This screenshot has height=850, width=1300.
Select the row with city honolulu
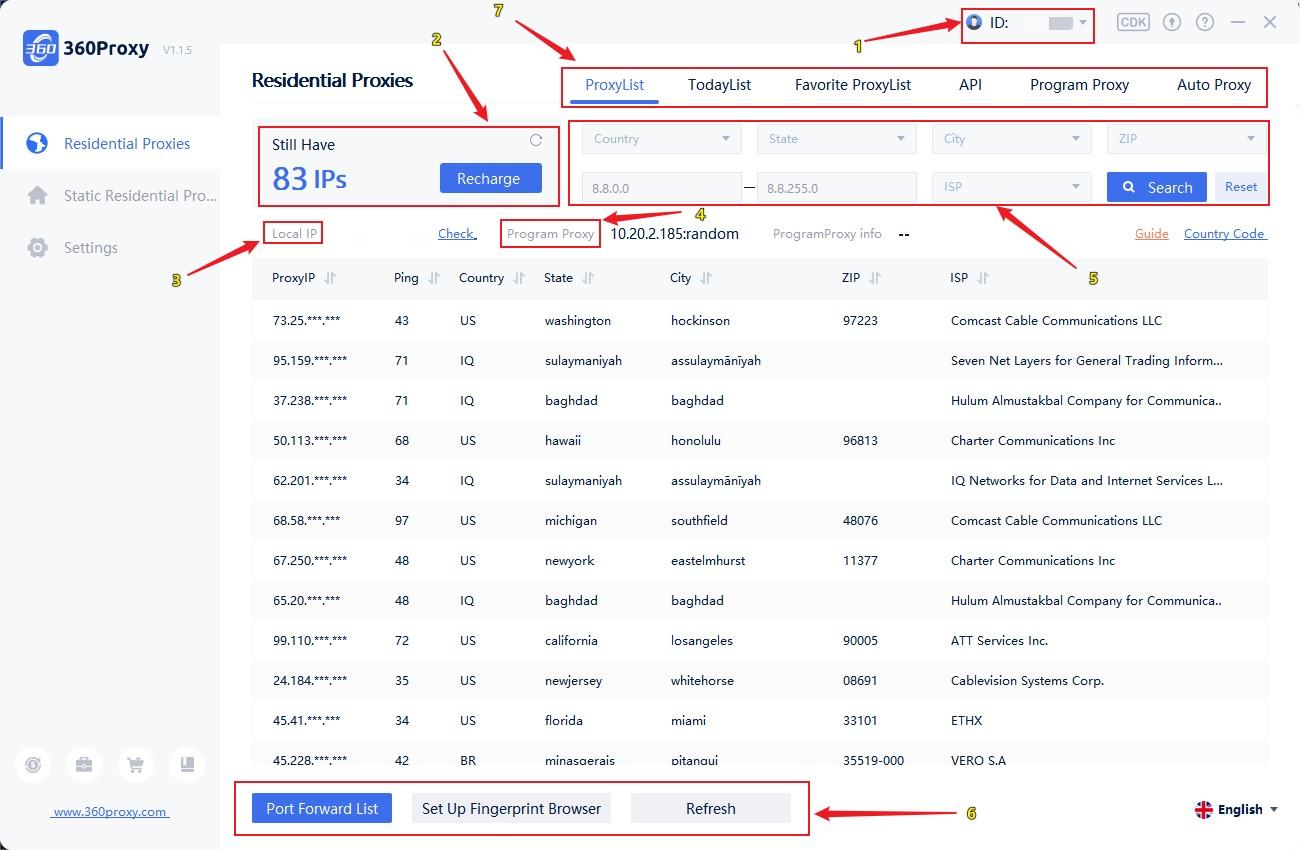(760, 440)
